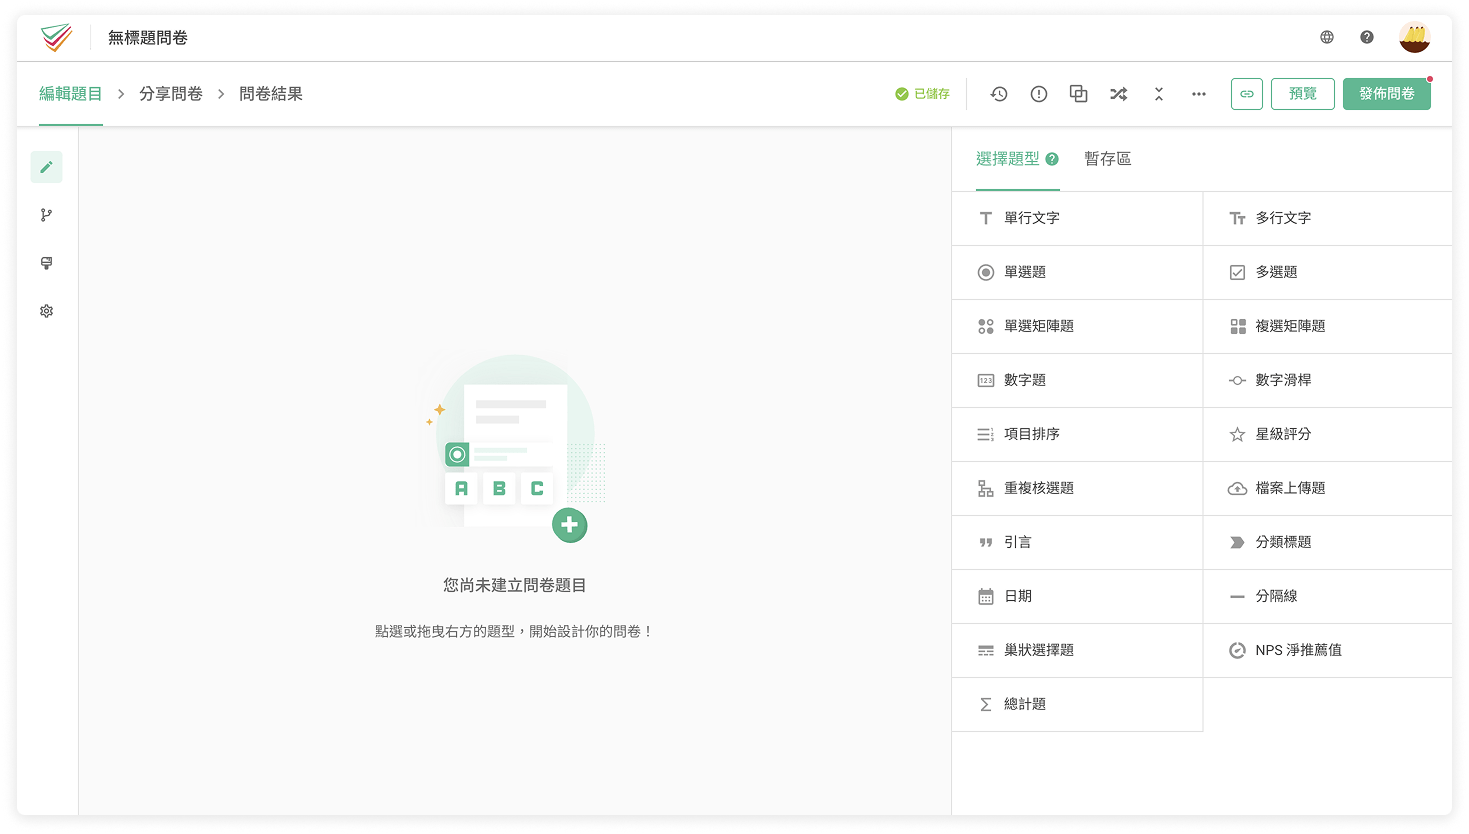Go to the 分享問卷 step
Screen dimensions: 1469x834
(171, 94)
